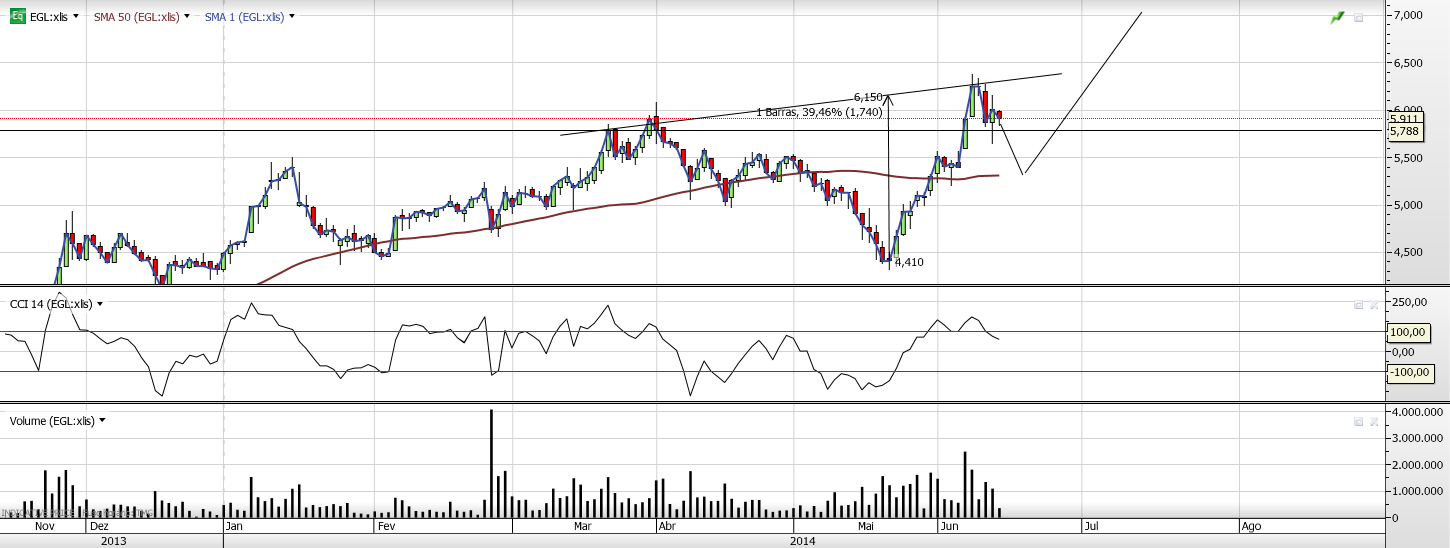1450x548 pixels.
Task: Click the green lightning streaming icon
Action: pyautogui.click(x=1338, y=18)
